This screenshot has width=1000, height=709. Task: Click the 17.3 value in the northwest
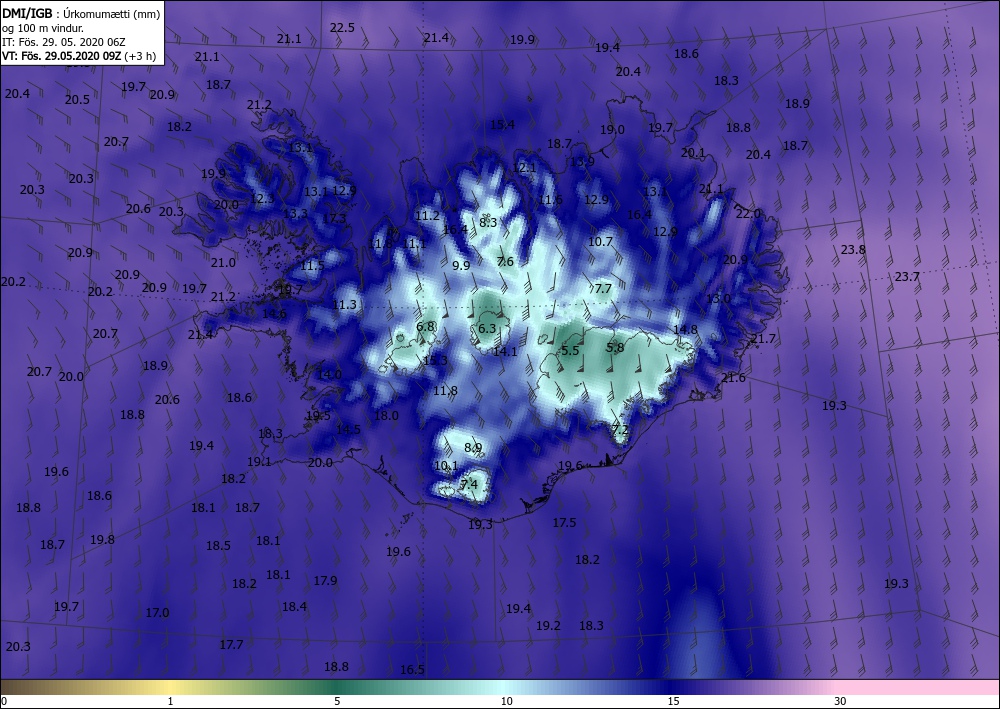[x=334, y=219]
